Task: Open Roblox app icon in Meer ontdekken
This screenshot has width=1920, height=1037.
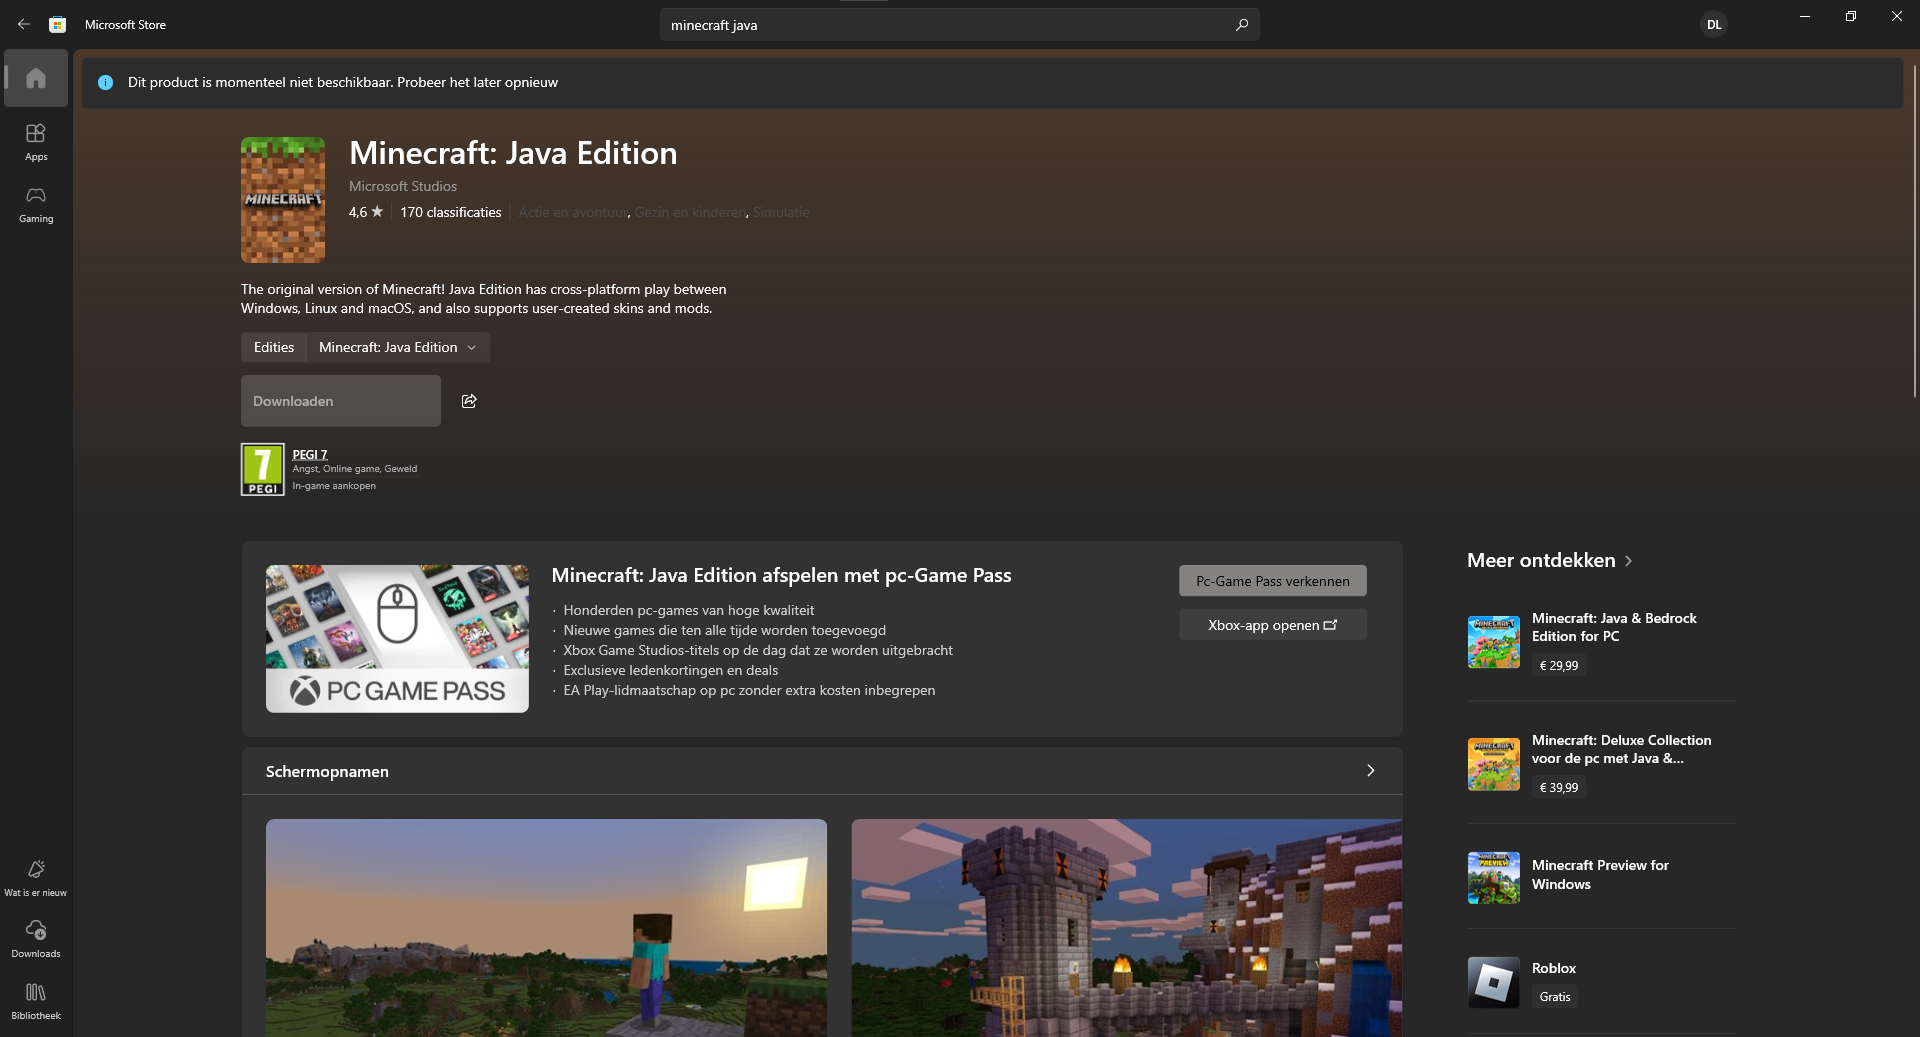Action: 1494,982
